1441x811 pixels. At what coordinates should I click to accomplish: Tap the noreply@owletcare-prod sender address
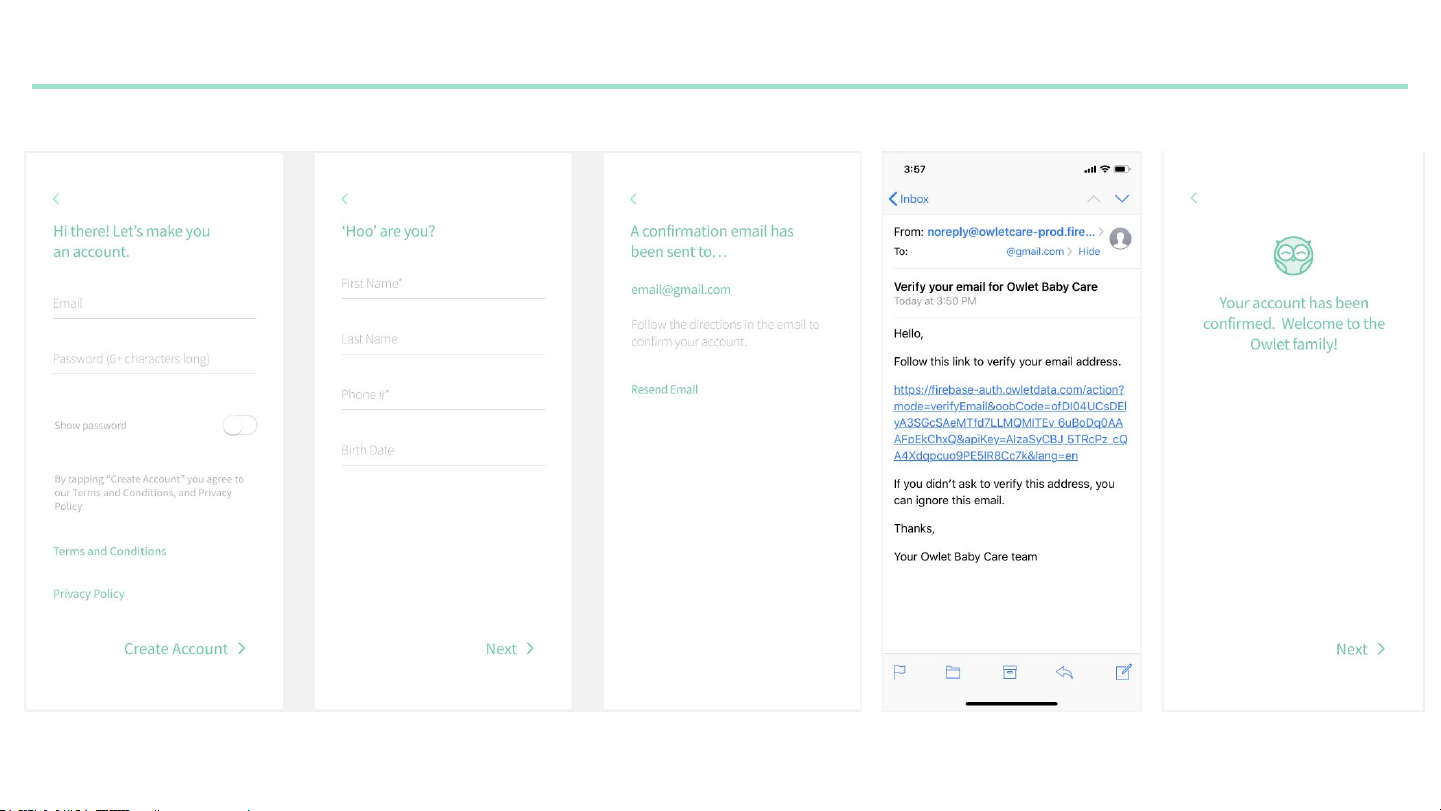pos(1011,231)
